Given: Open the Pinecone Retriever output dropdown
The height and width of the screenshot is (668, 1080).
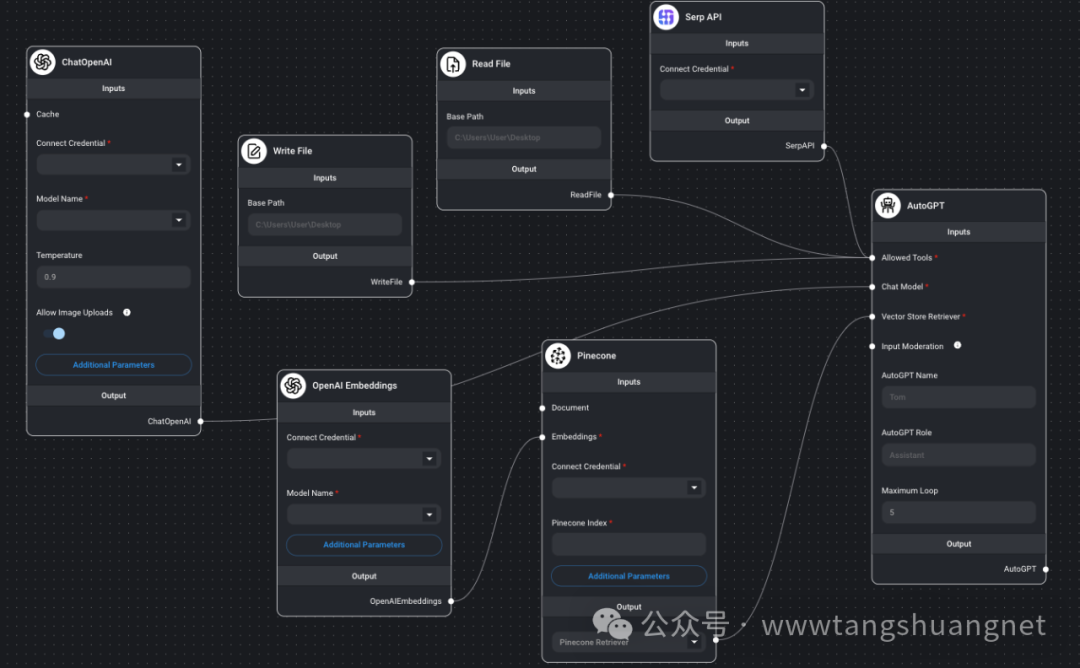Looking at the screenshot, I should pyautogui.click(x=629, y=642).
